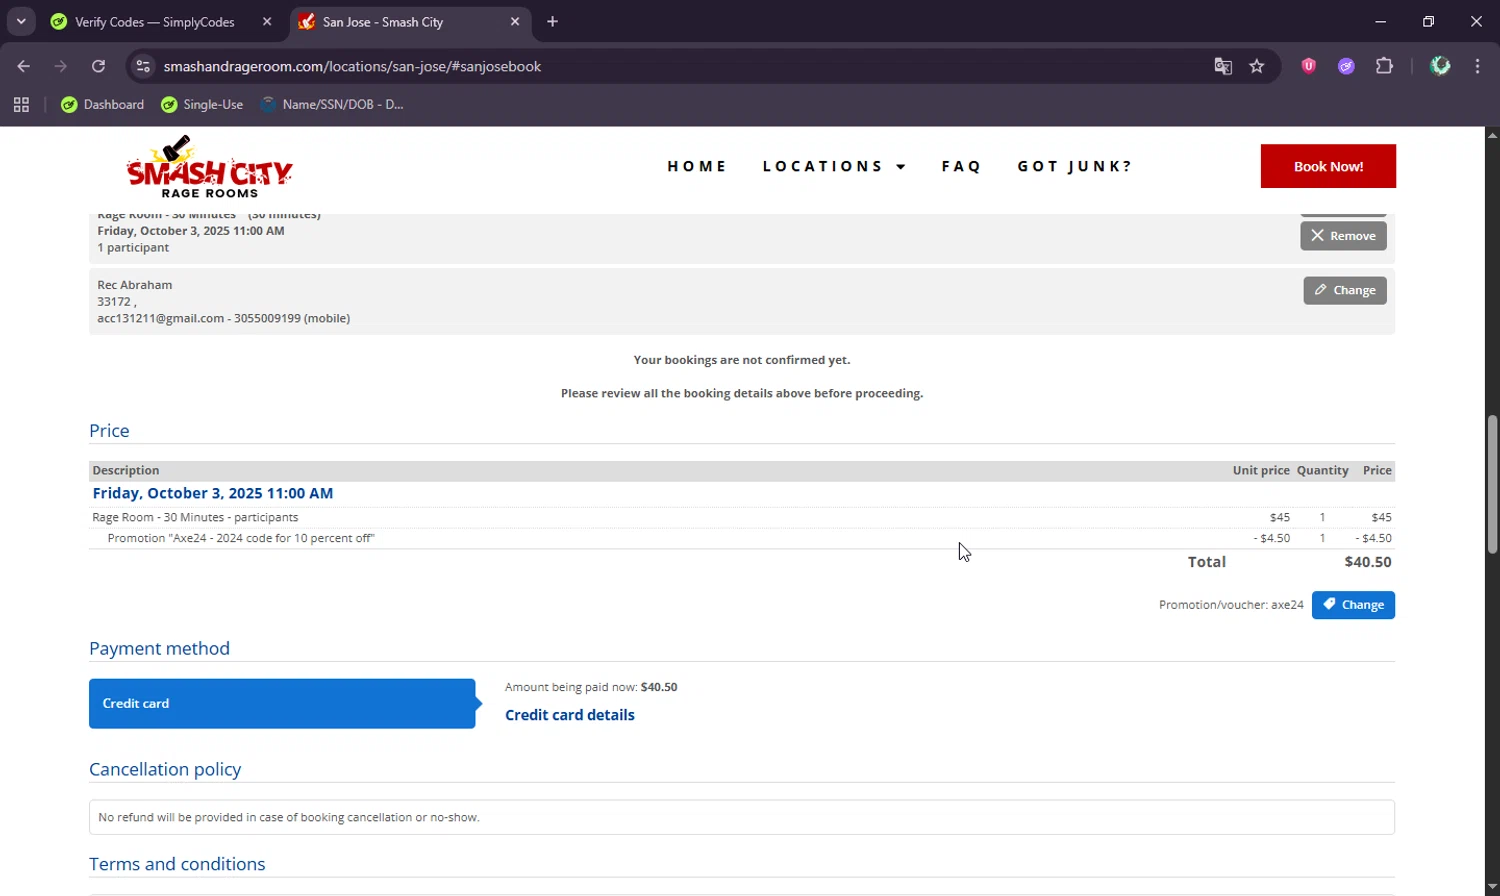Image resolution: width=1500 pixels, height=896 pixels.
Task: Click the scrollbar up arrow
Action: (1492, 134)
